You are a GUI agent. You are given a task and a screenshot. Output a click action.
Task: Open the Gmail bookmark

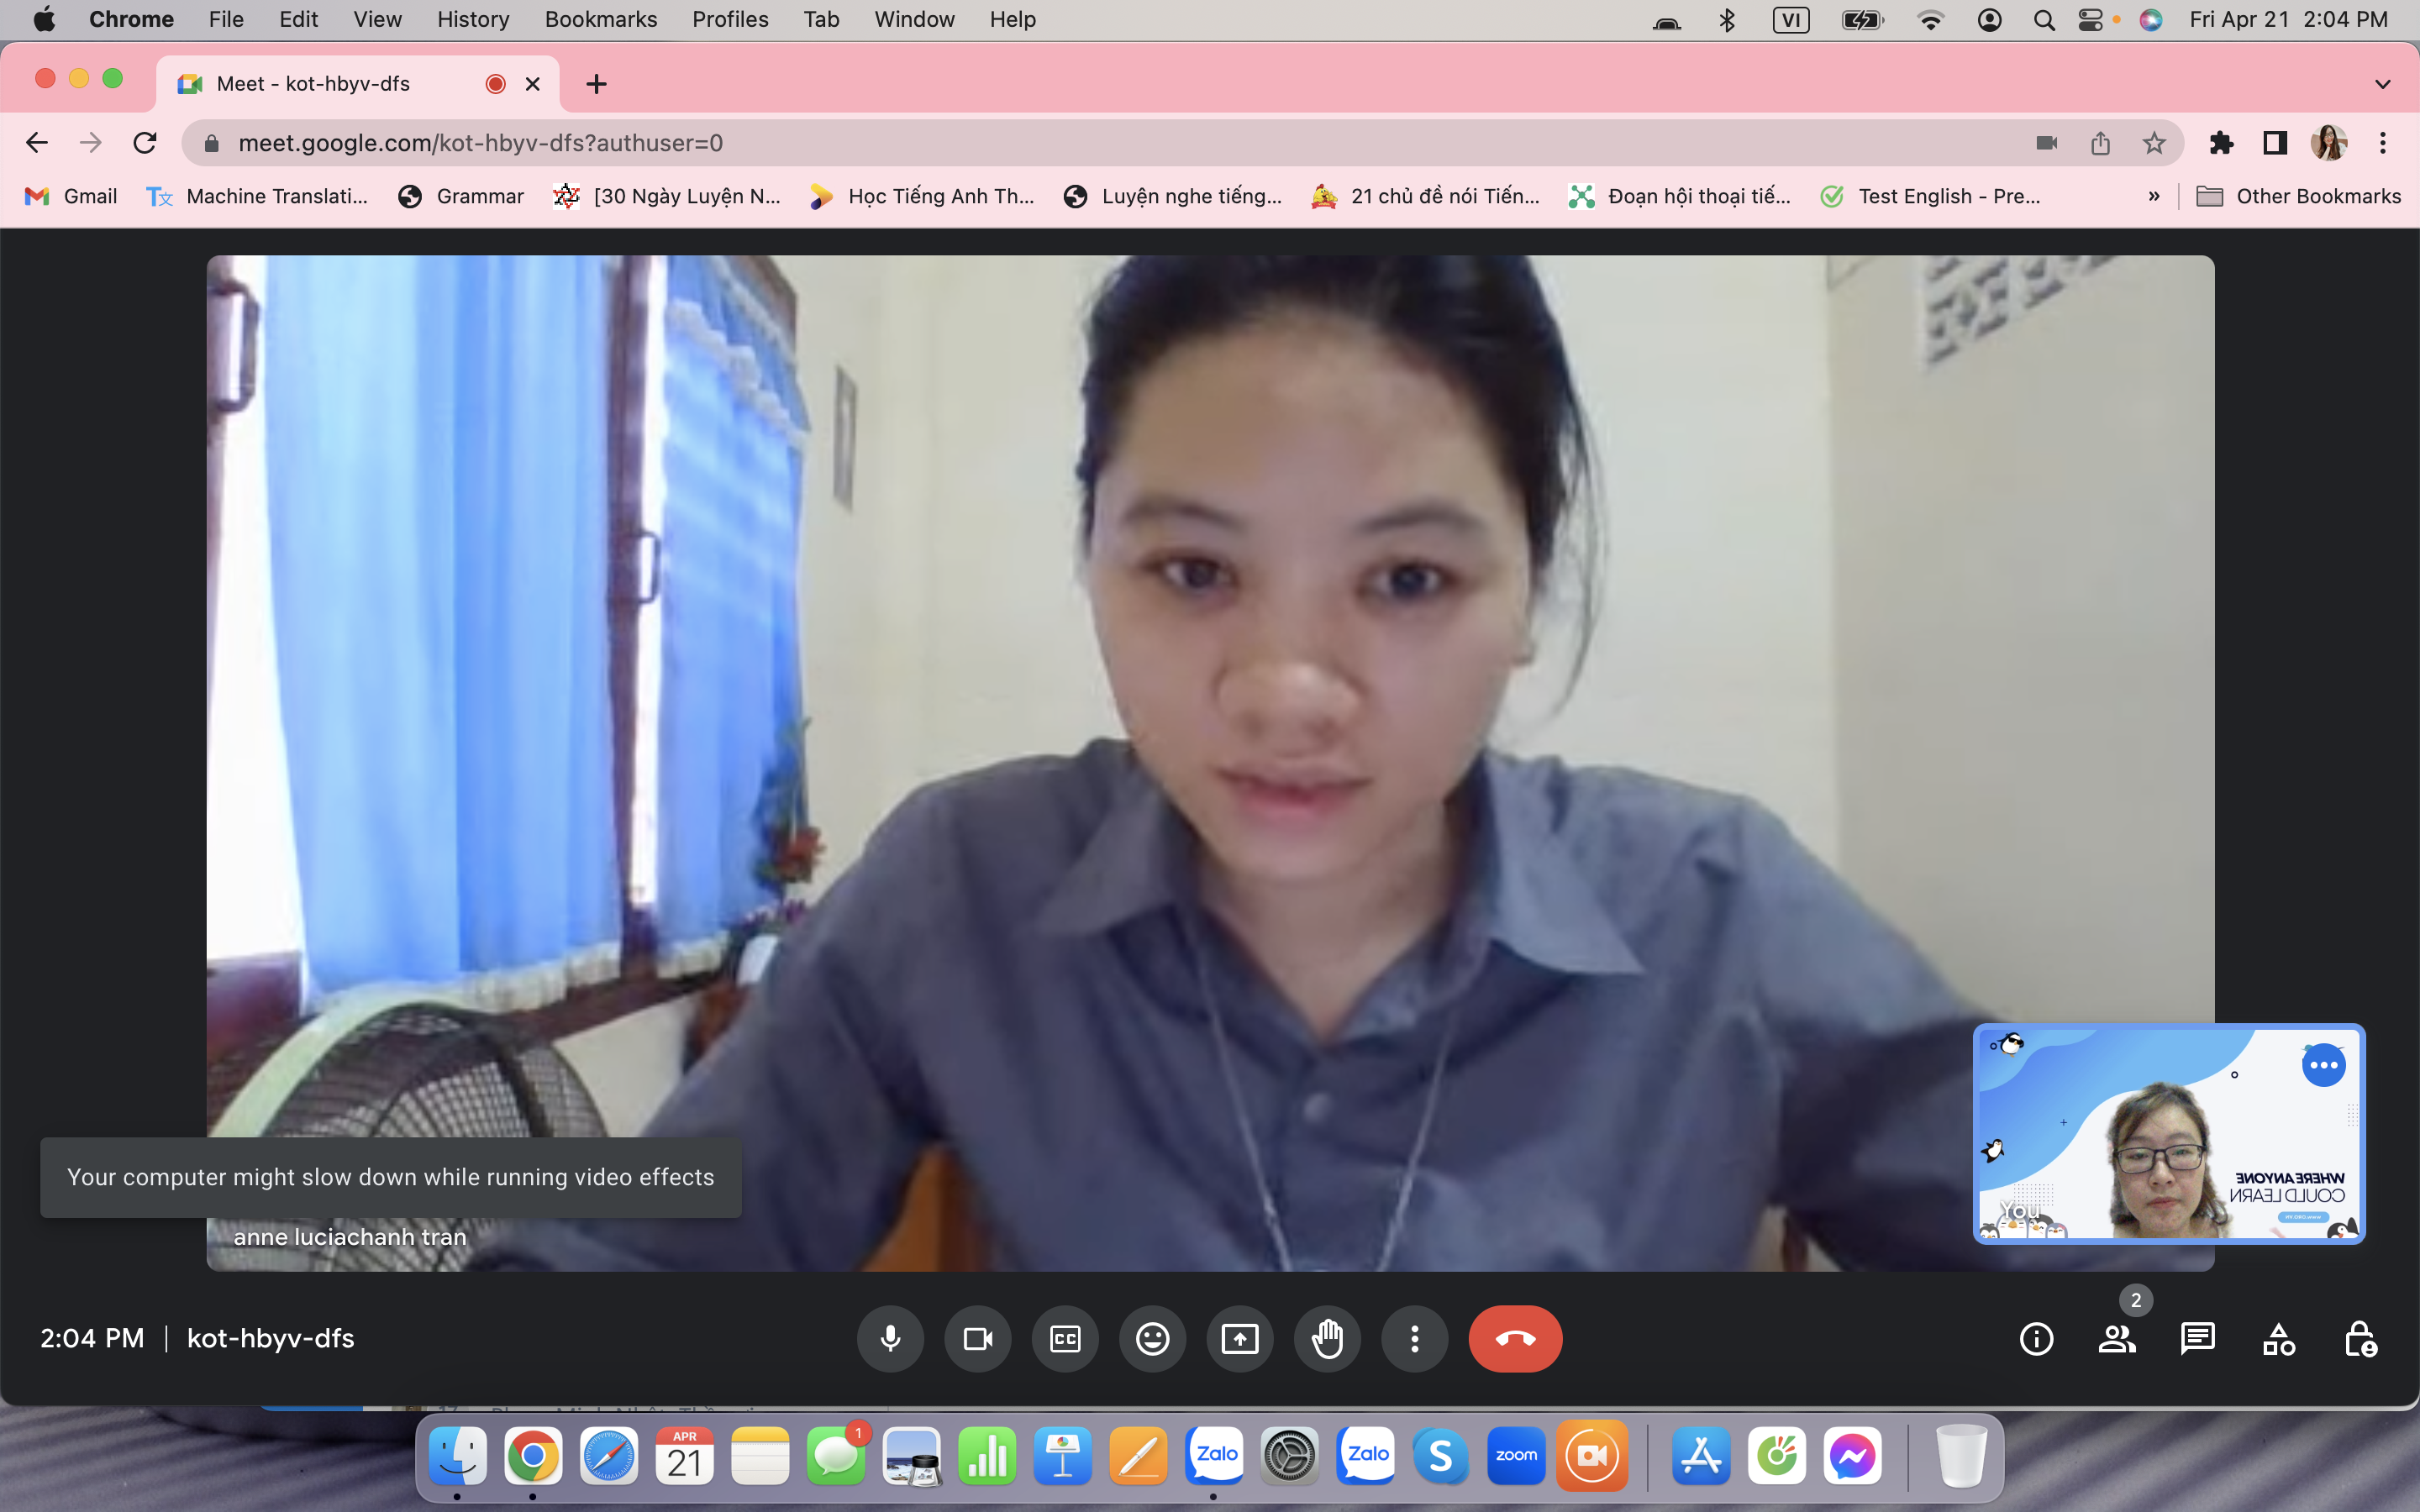(x=72, y=196)
